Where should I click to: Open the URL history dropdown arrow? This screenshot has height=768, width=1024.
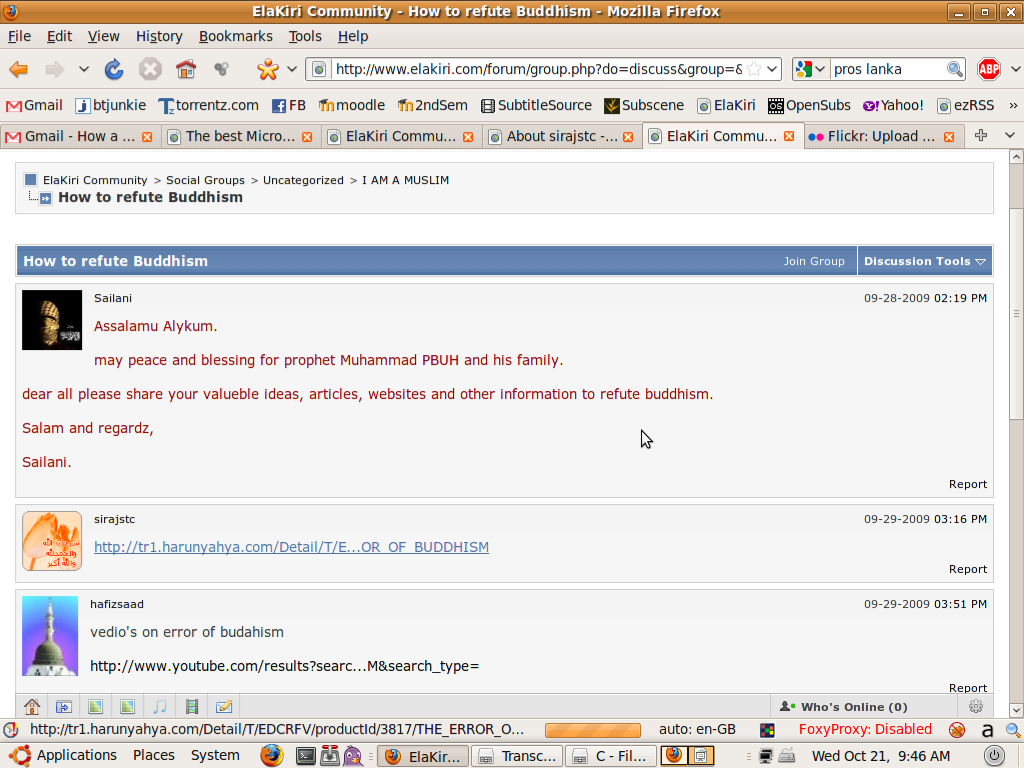click(772, 69)
